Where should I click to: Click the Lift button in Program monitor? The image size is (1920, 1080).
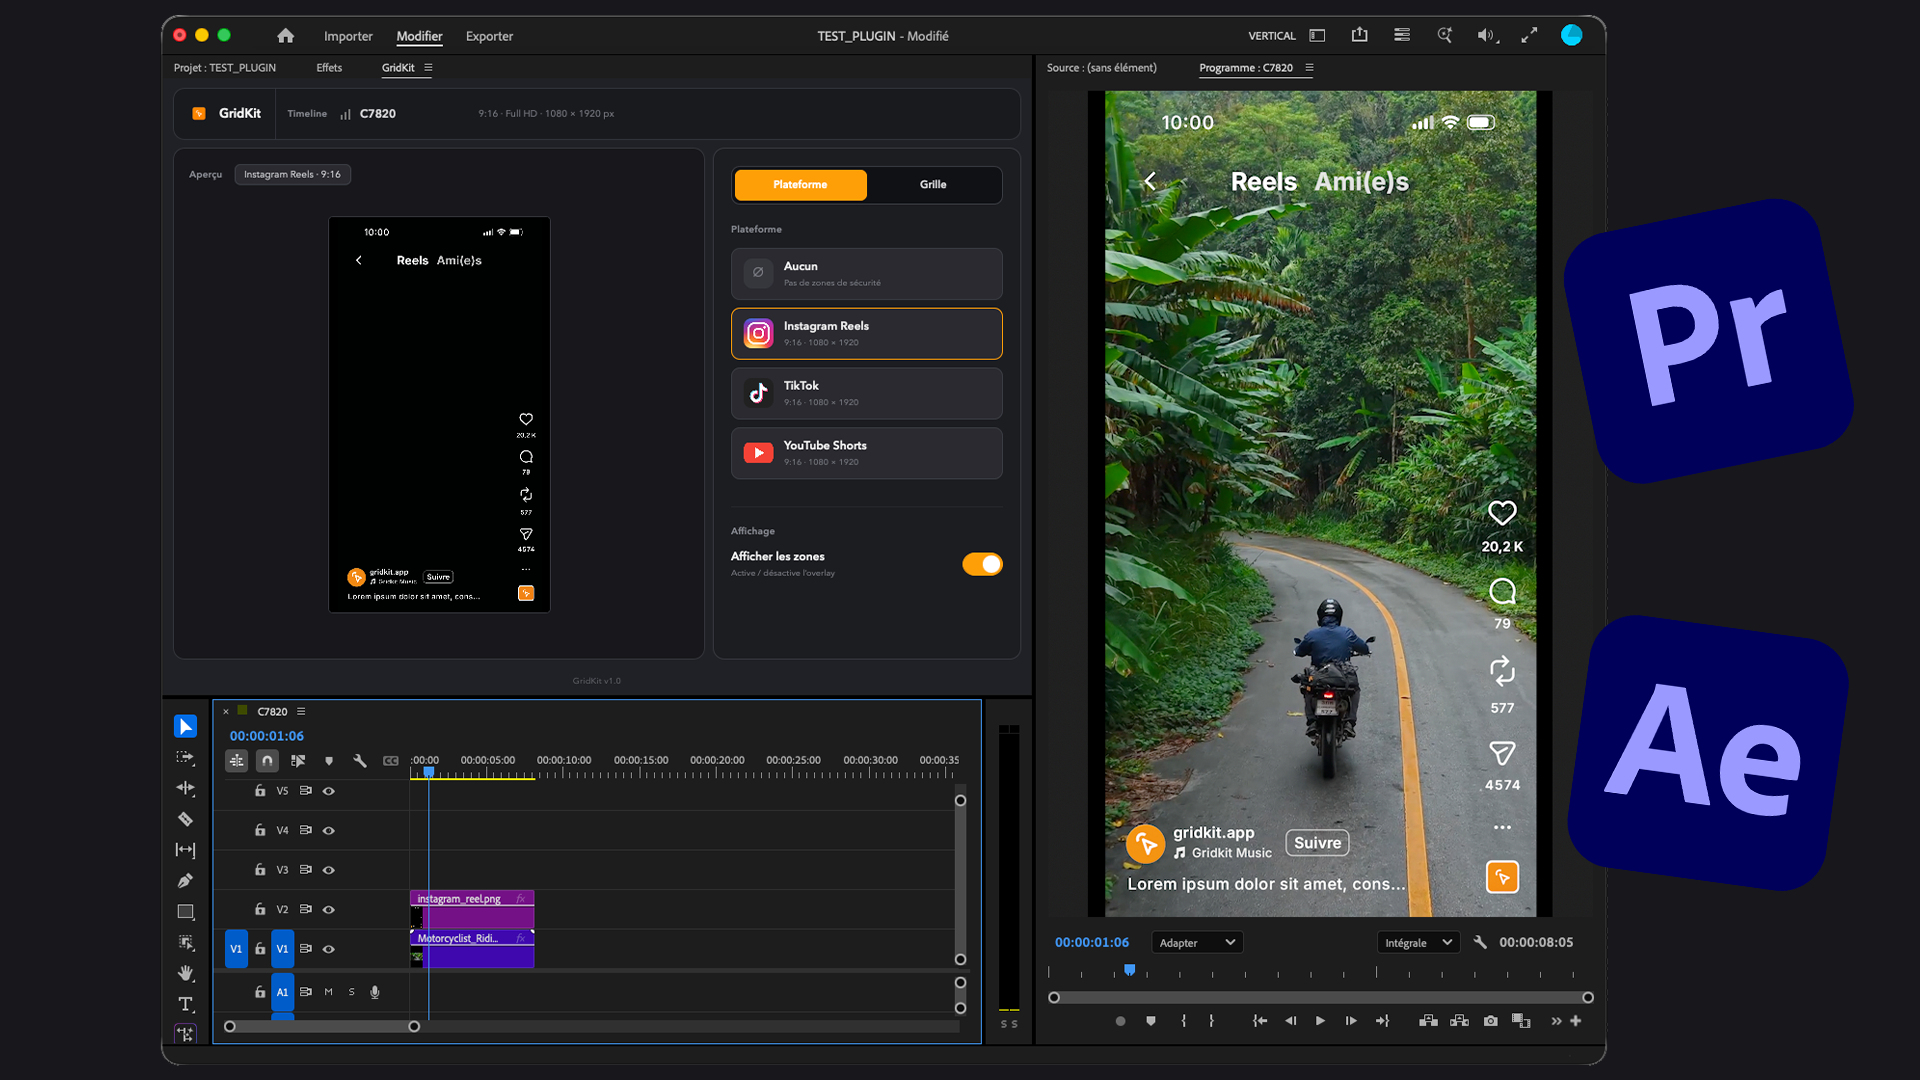click(x=1428, y=1021)
